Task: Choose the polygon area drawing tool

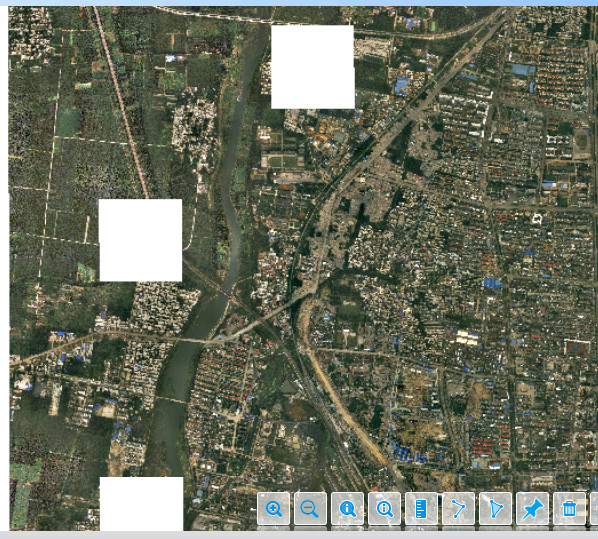Action: point(495,508)
